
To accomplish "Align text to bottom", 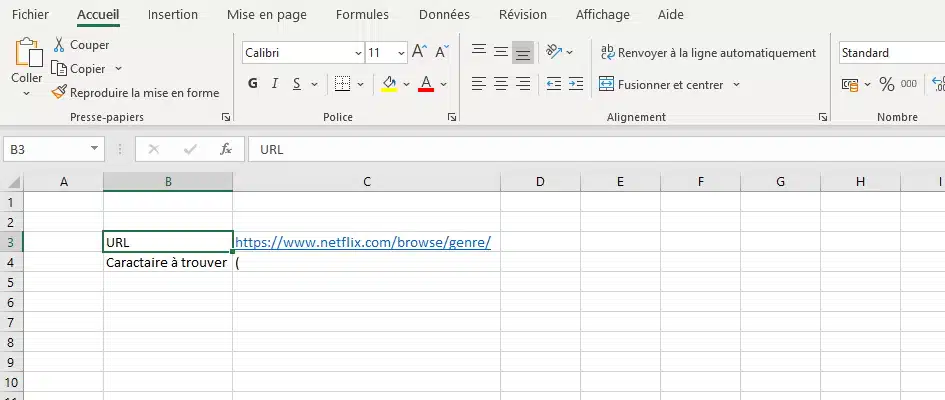I will 523,53.
